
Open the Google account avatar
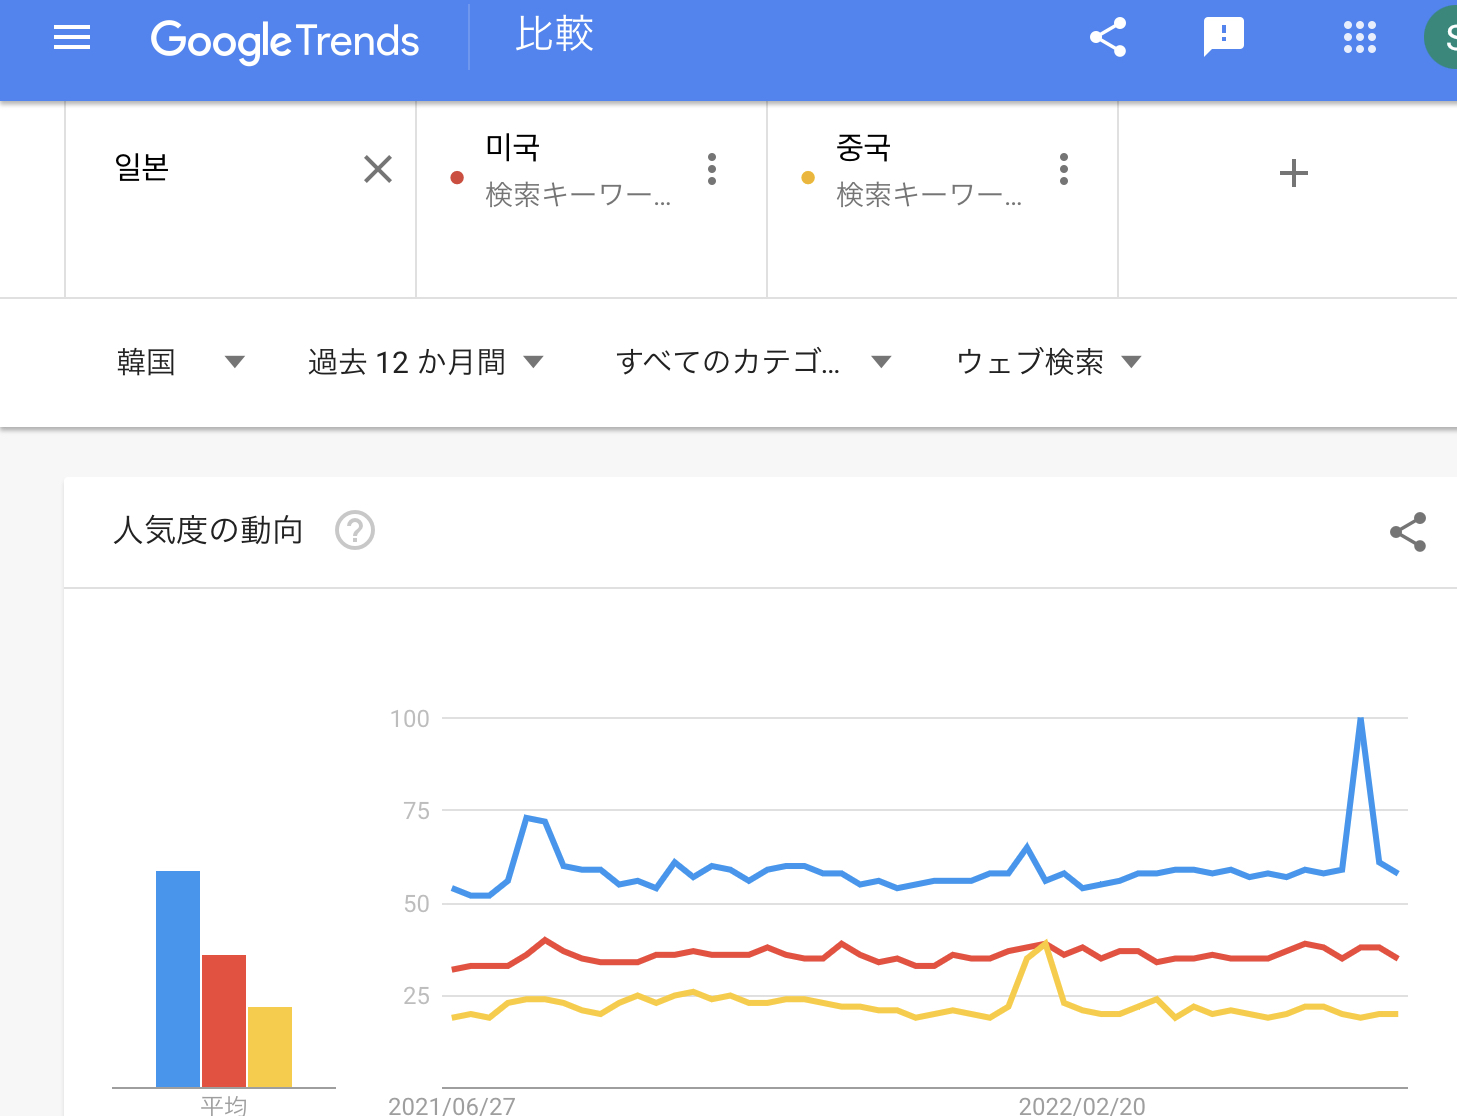(1443, 38)
